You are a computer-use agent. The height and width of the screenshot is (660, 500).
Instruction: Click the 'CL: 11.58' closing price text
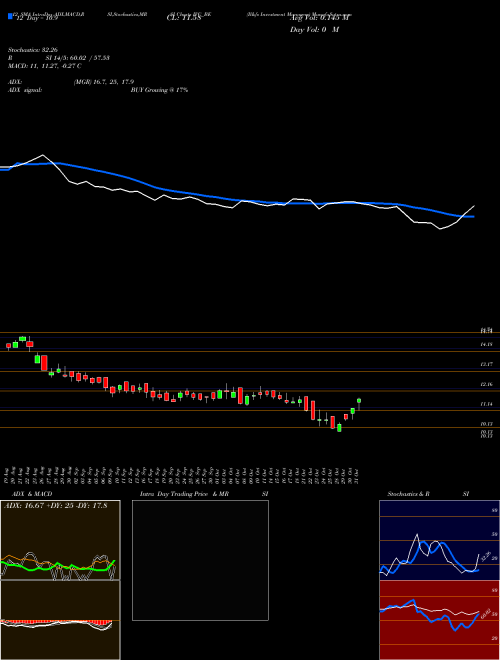(186, 17)
